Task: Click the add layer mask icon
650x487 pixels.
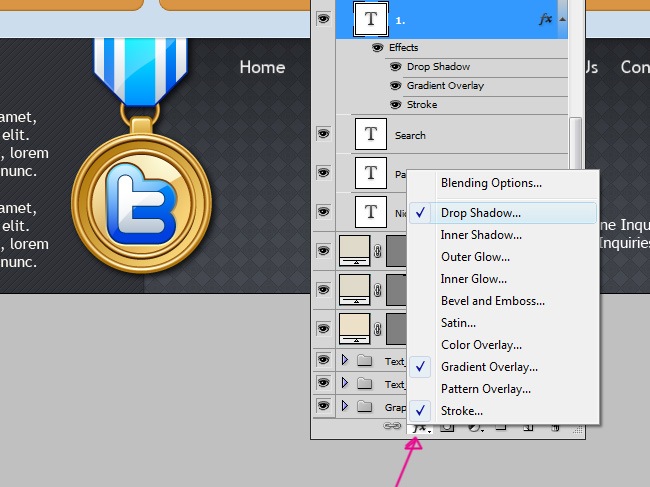Action: point(447,427)
